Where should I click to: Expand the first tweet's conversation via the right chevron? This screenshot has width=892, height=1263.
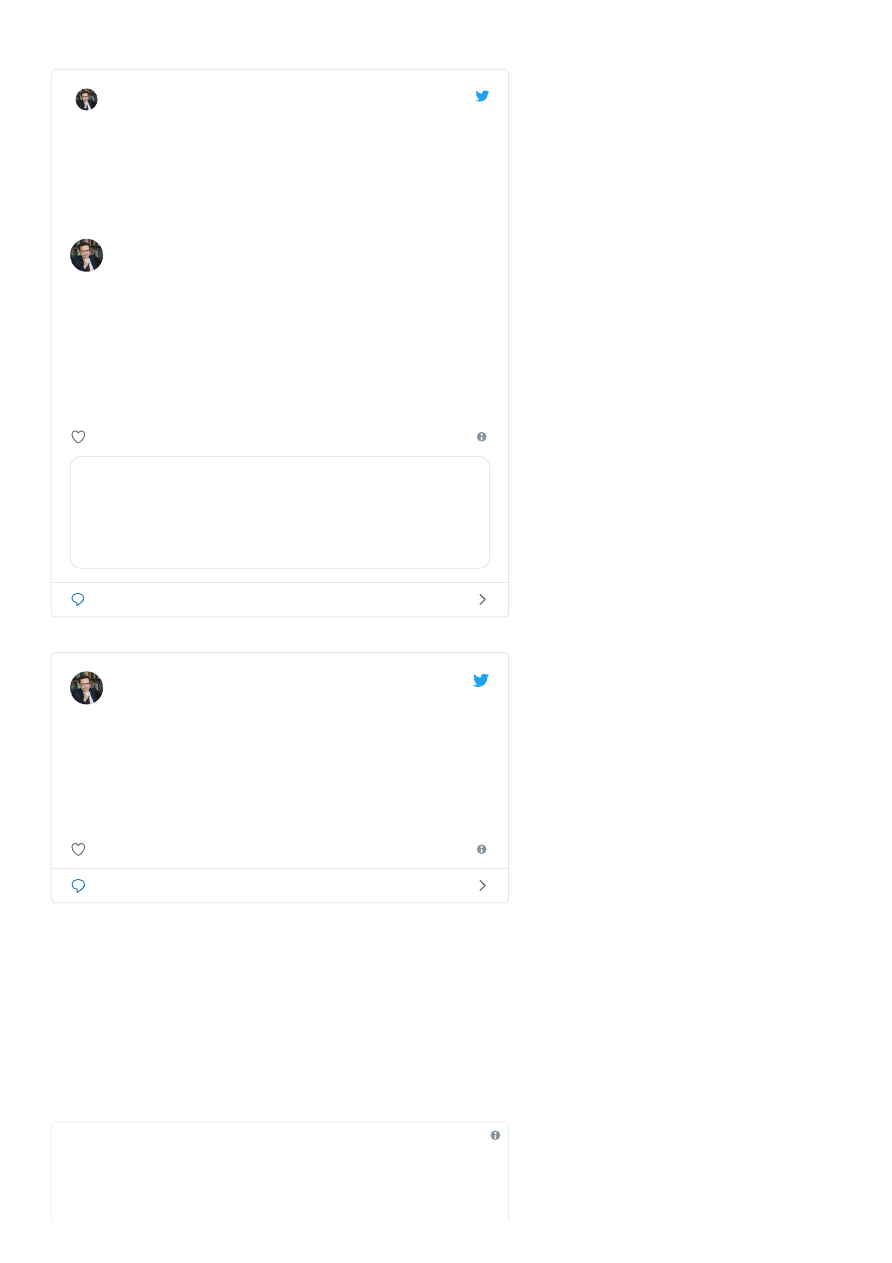(x=482, y=599)
